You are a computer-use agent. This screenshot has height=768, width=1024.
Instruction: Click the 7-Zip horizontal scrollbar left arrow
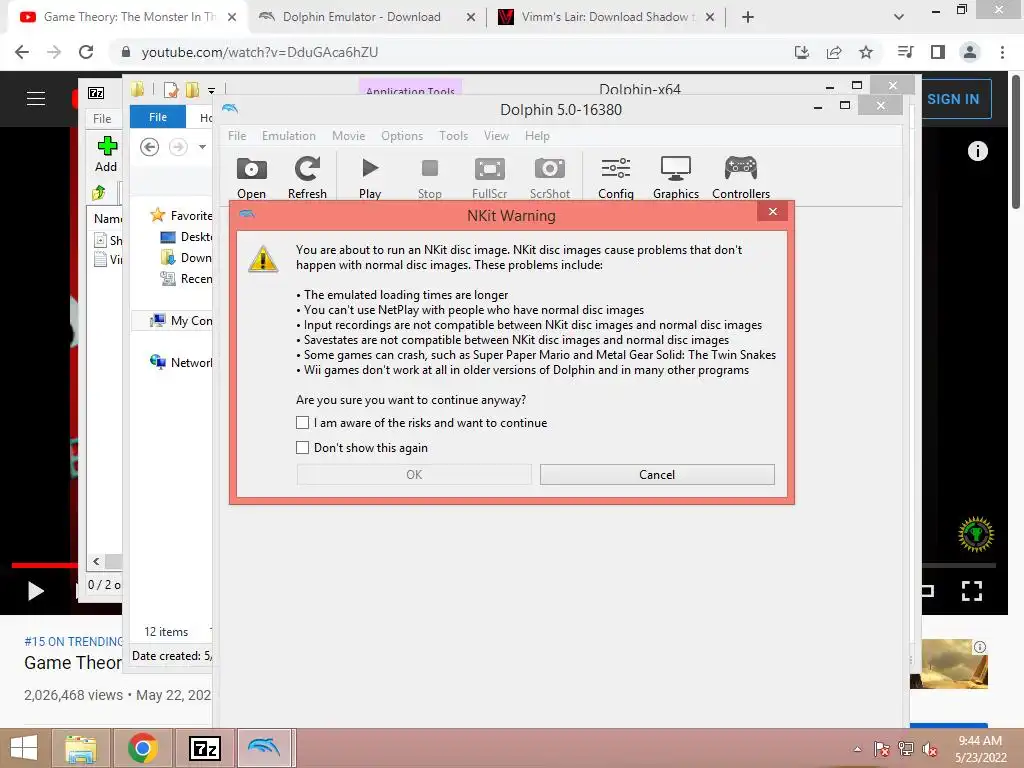point(97,561)
